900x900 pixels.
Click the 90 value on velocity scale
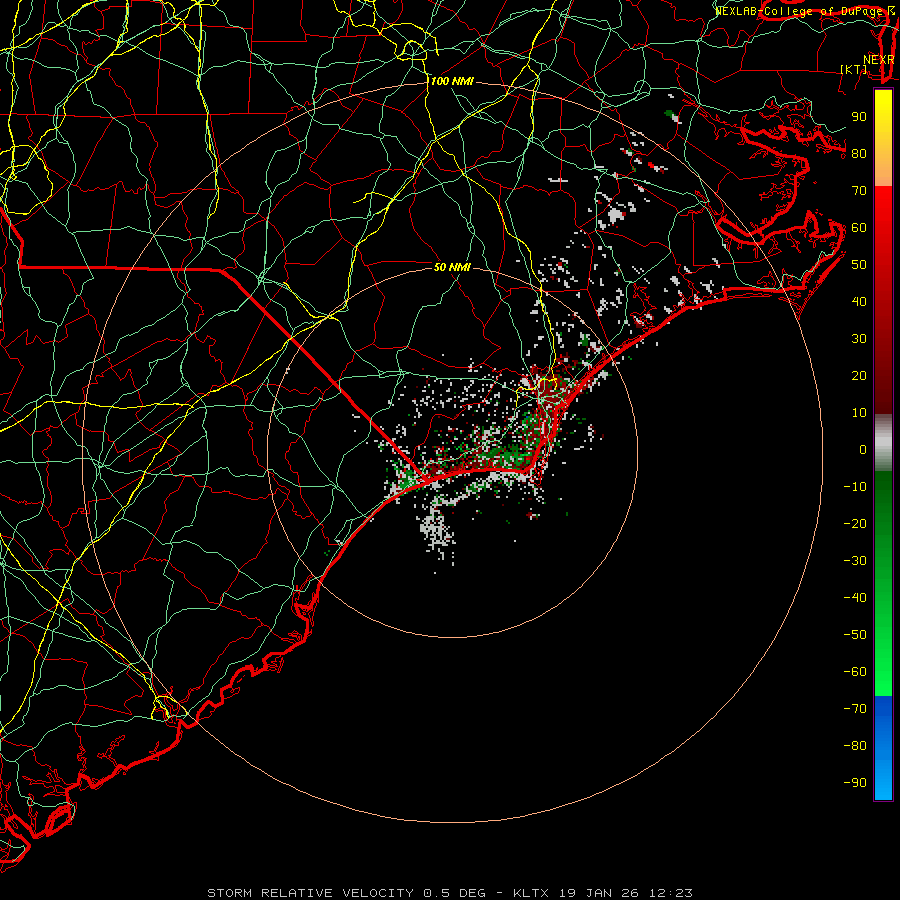tap(859, 117)
